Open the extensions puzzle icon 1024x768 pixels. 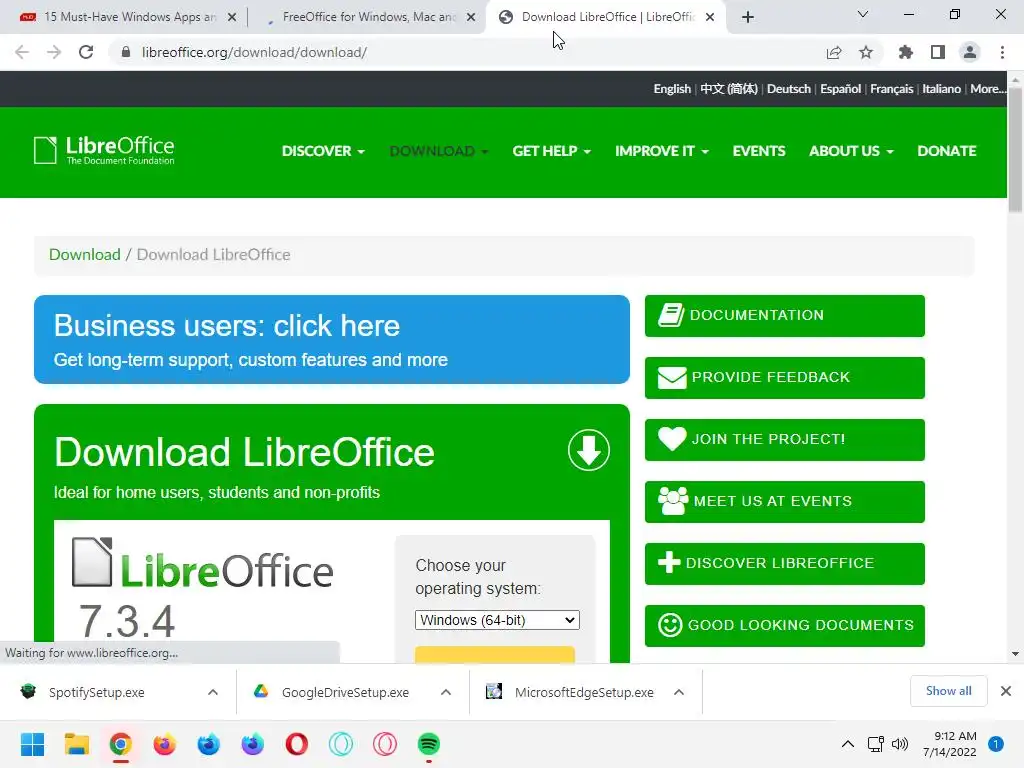(x=906, y=52)
